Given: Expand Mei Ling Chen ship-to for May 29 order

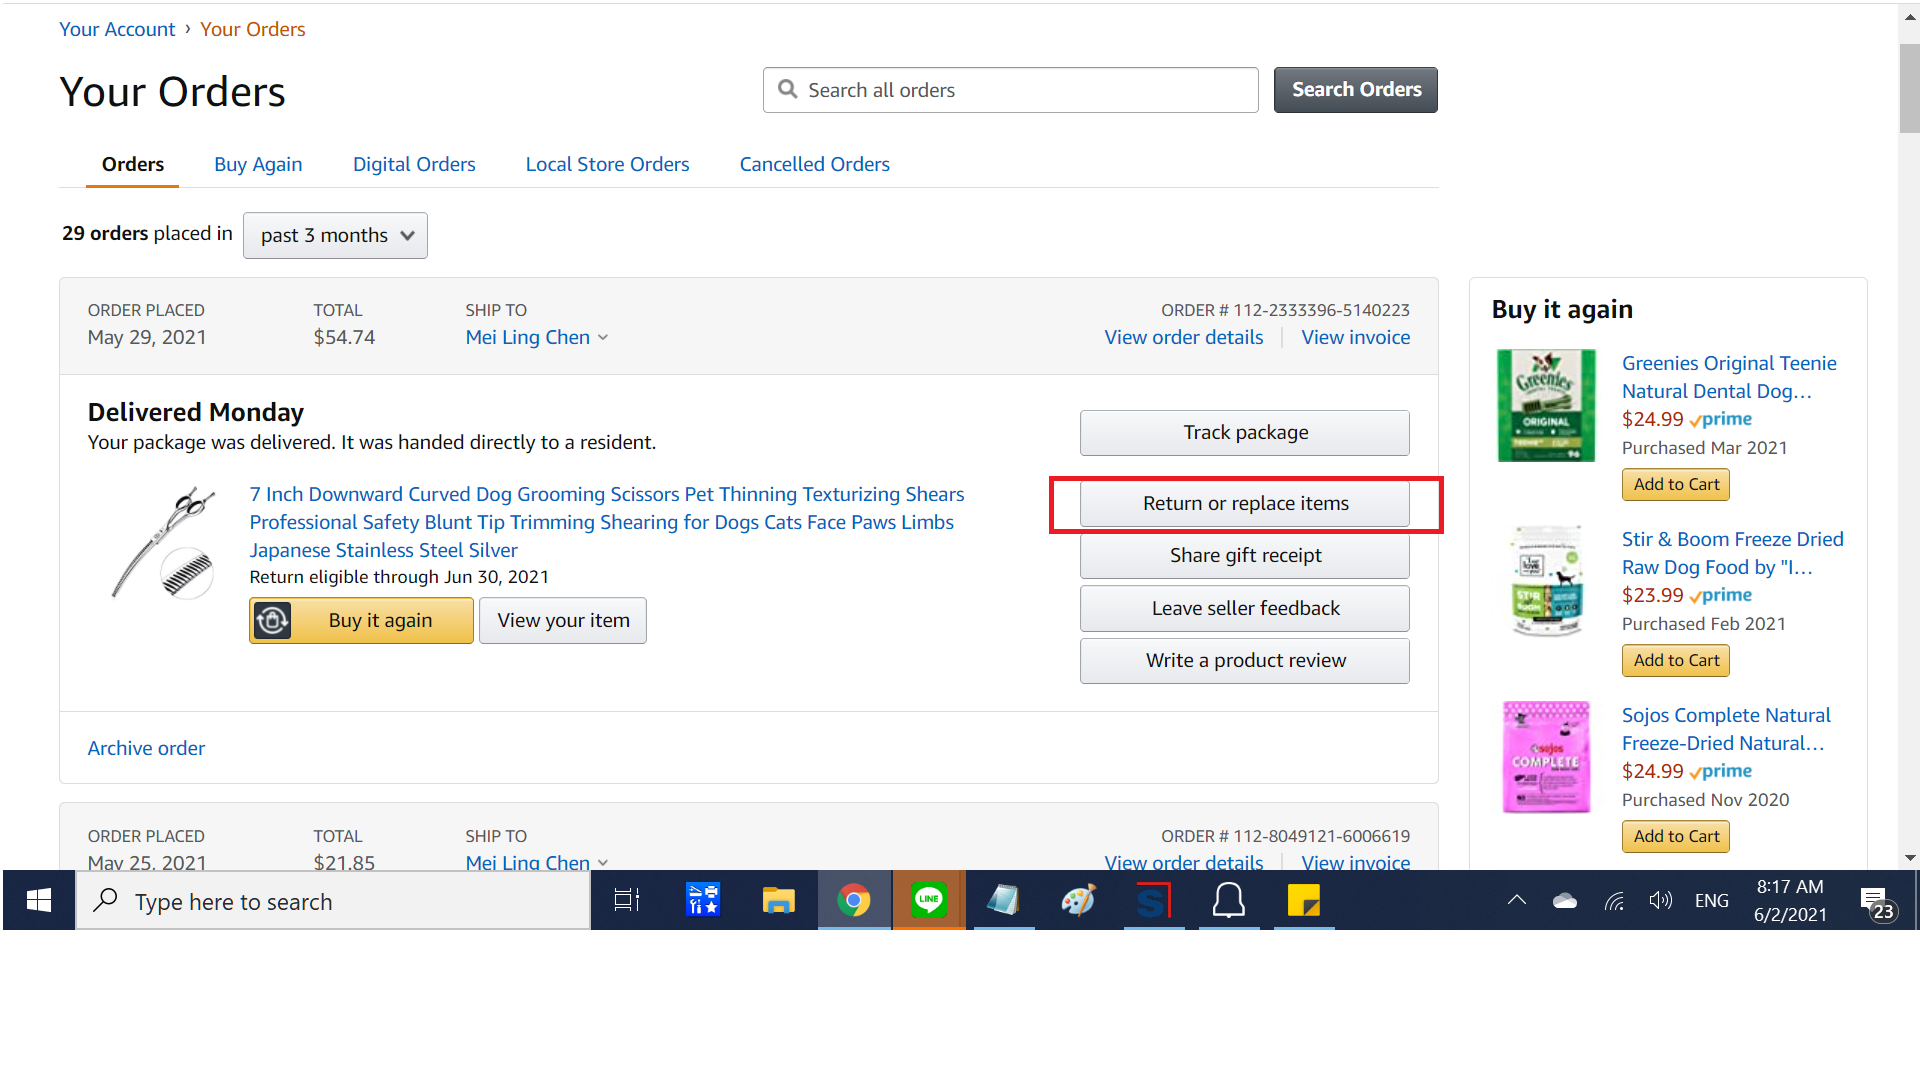Looking at the screenshot, I should (537, 337).
